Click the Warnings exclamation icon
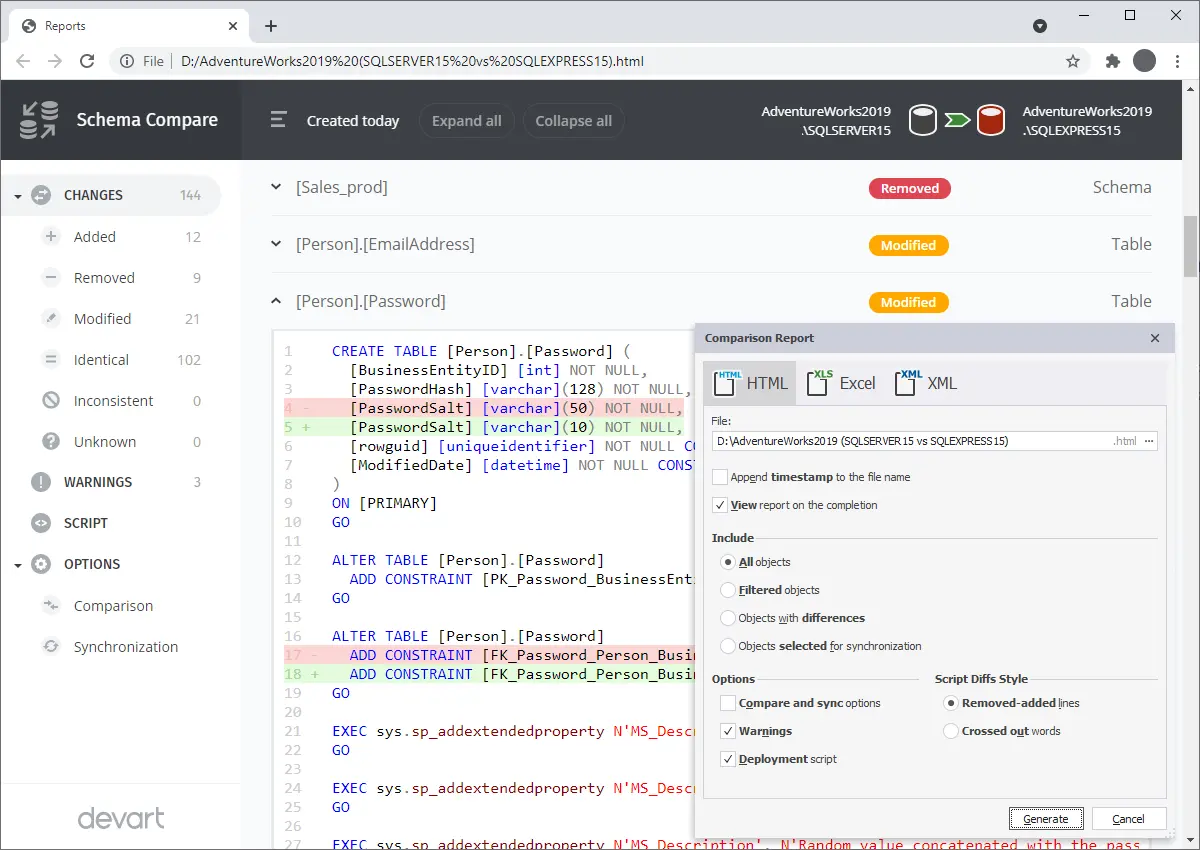The image size is (1200, 850). [x=41, y=482]
